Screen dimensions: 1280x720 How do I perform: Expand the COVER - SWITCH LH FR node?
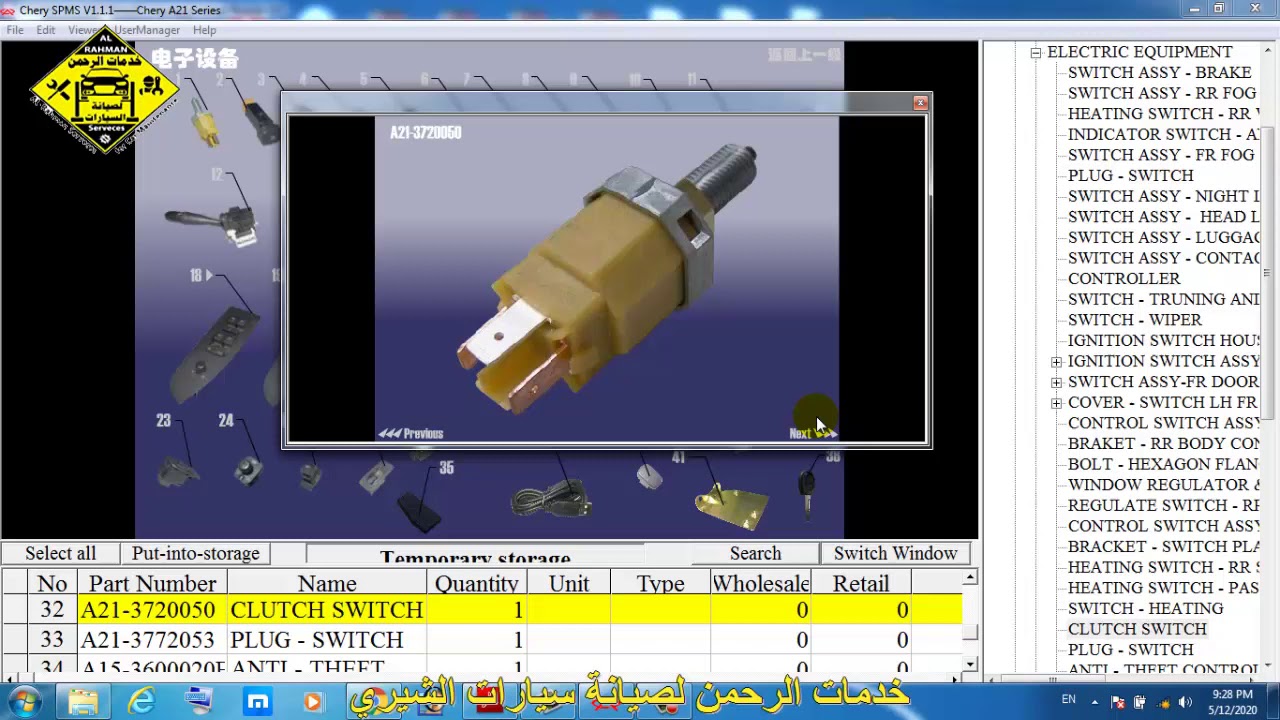(x=1056, y=403)
